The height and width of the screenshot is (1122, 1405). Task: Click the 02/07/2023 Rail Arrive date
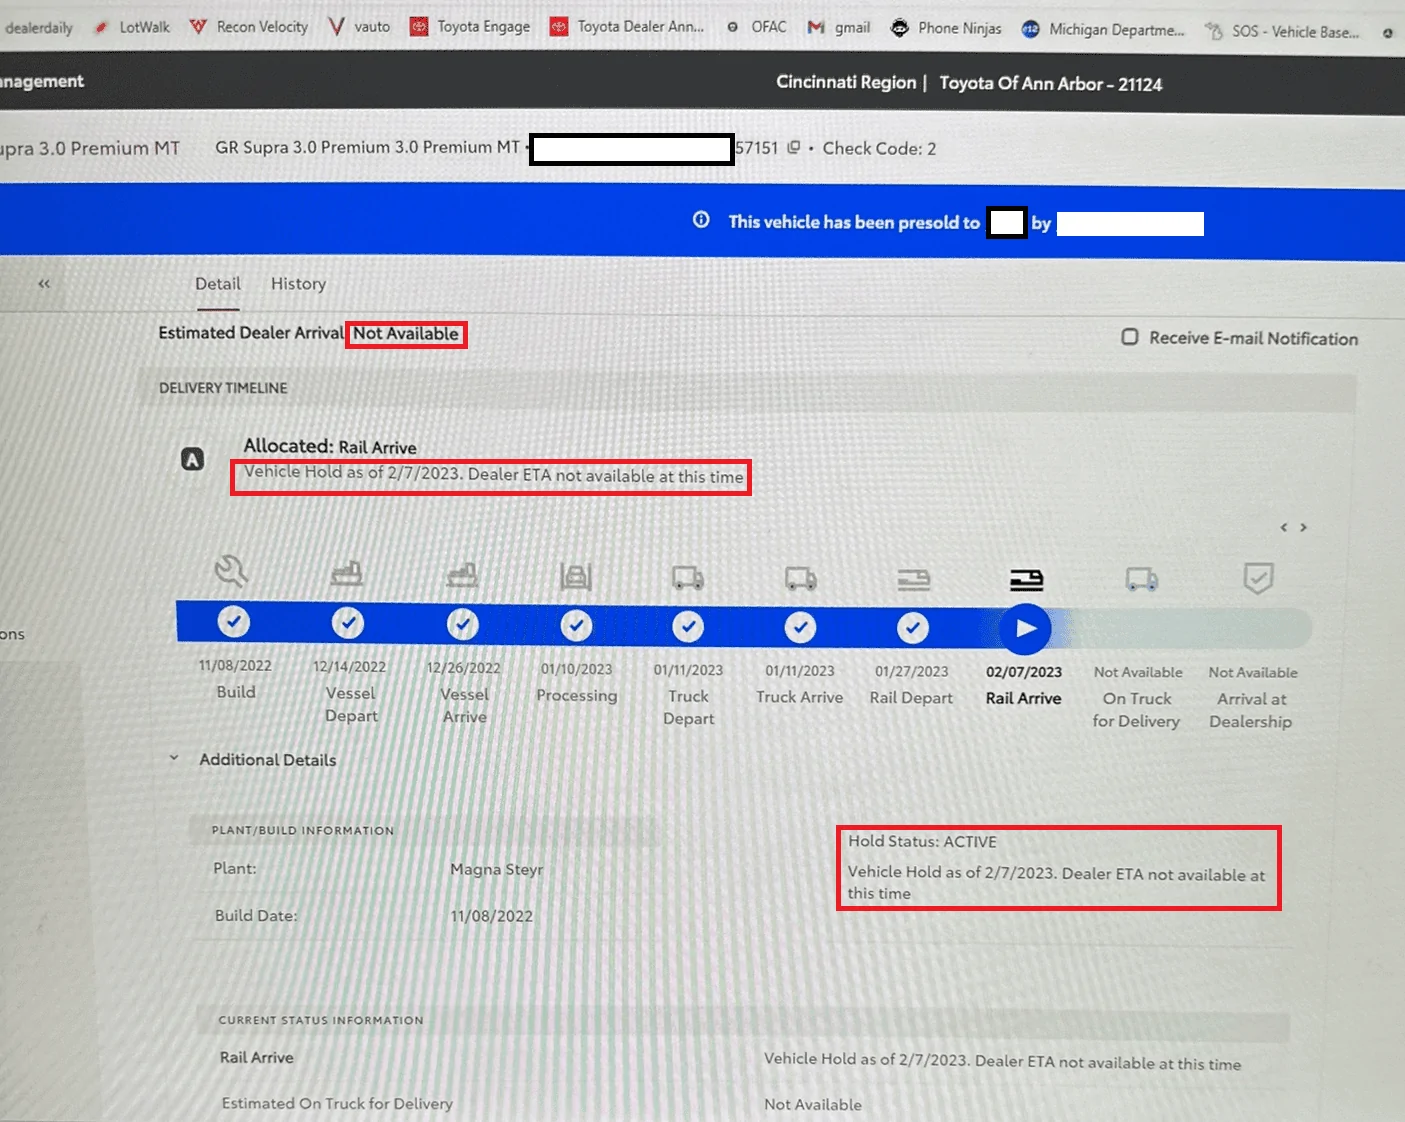1024,672
